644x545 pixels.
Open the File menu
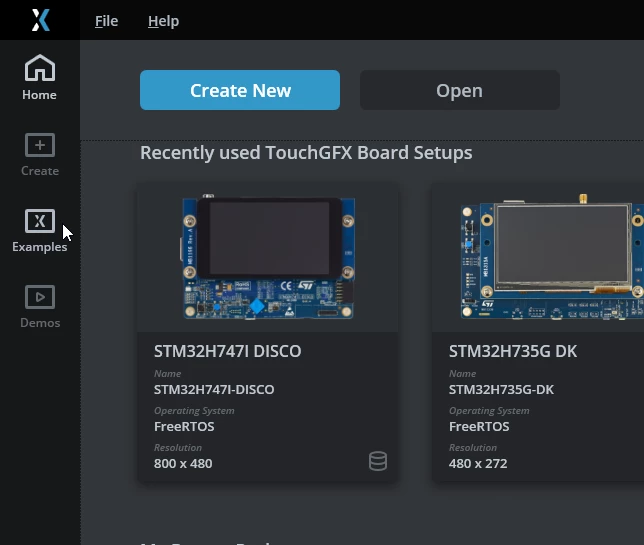[x=106, y=21]
